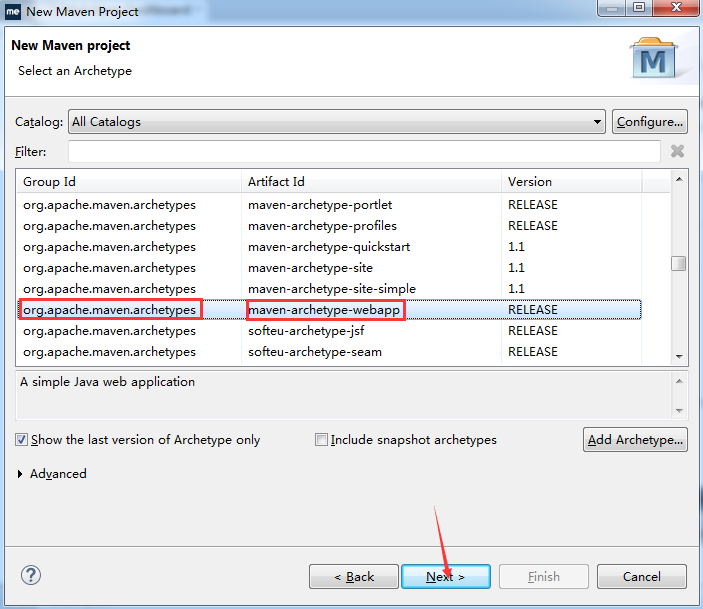703x609 pixels.
Task: Cancel the New Maven Project wizard
Action: pyautogui.click(x=642, y=576)
